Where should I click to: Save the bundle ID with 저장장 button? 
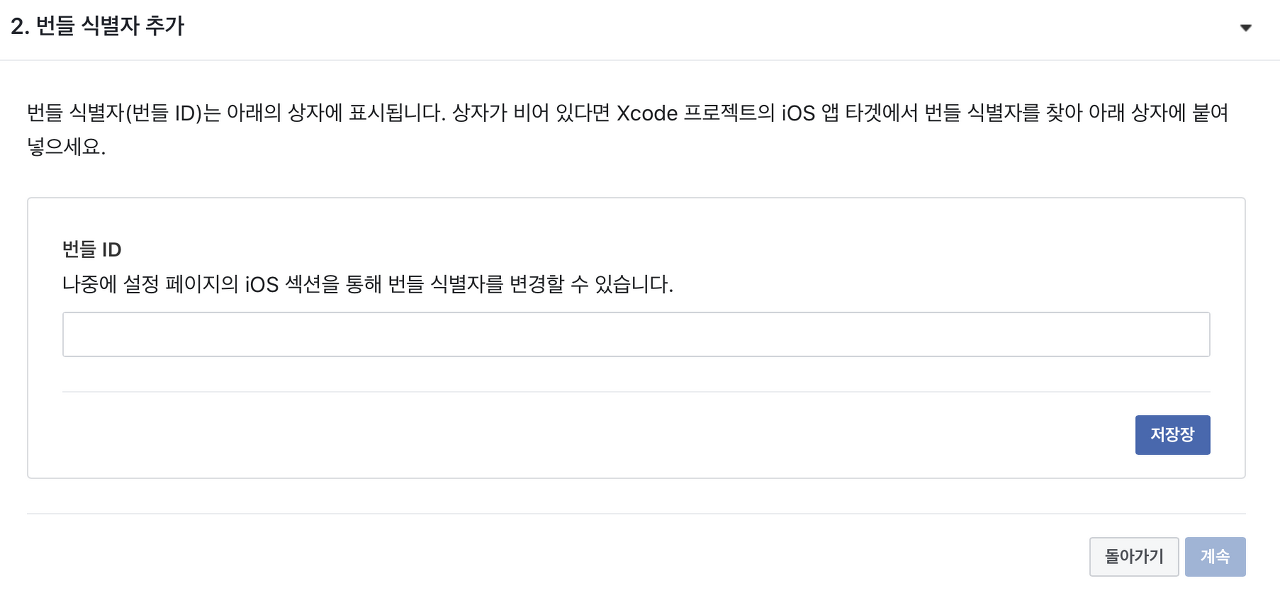[1172, 435]
